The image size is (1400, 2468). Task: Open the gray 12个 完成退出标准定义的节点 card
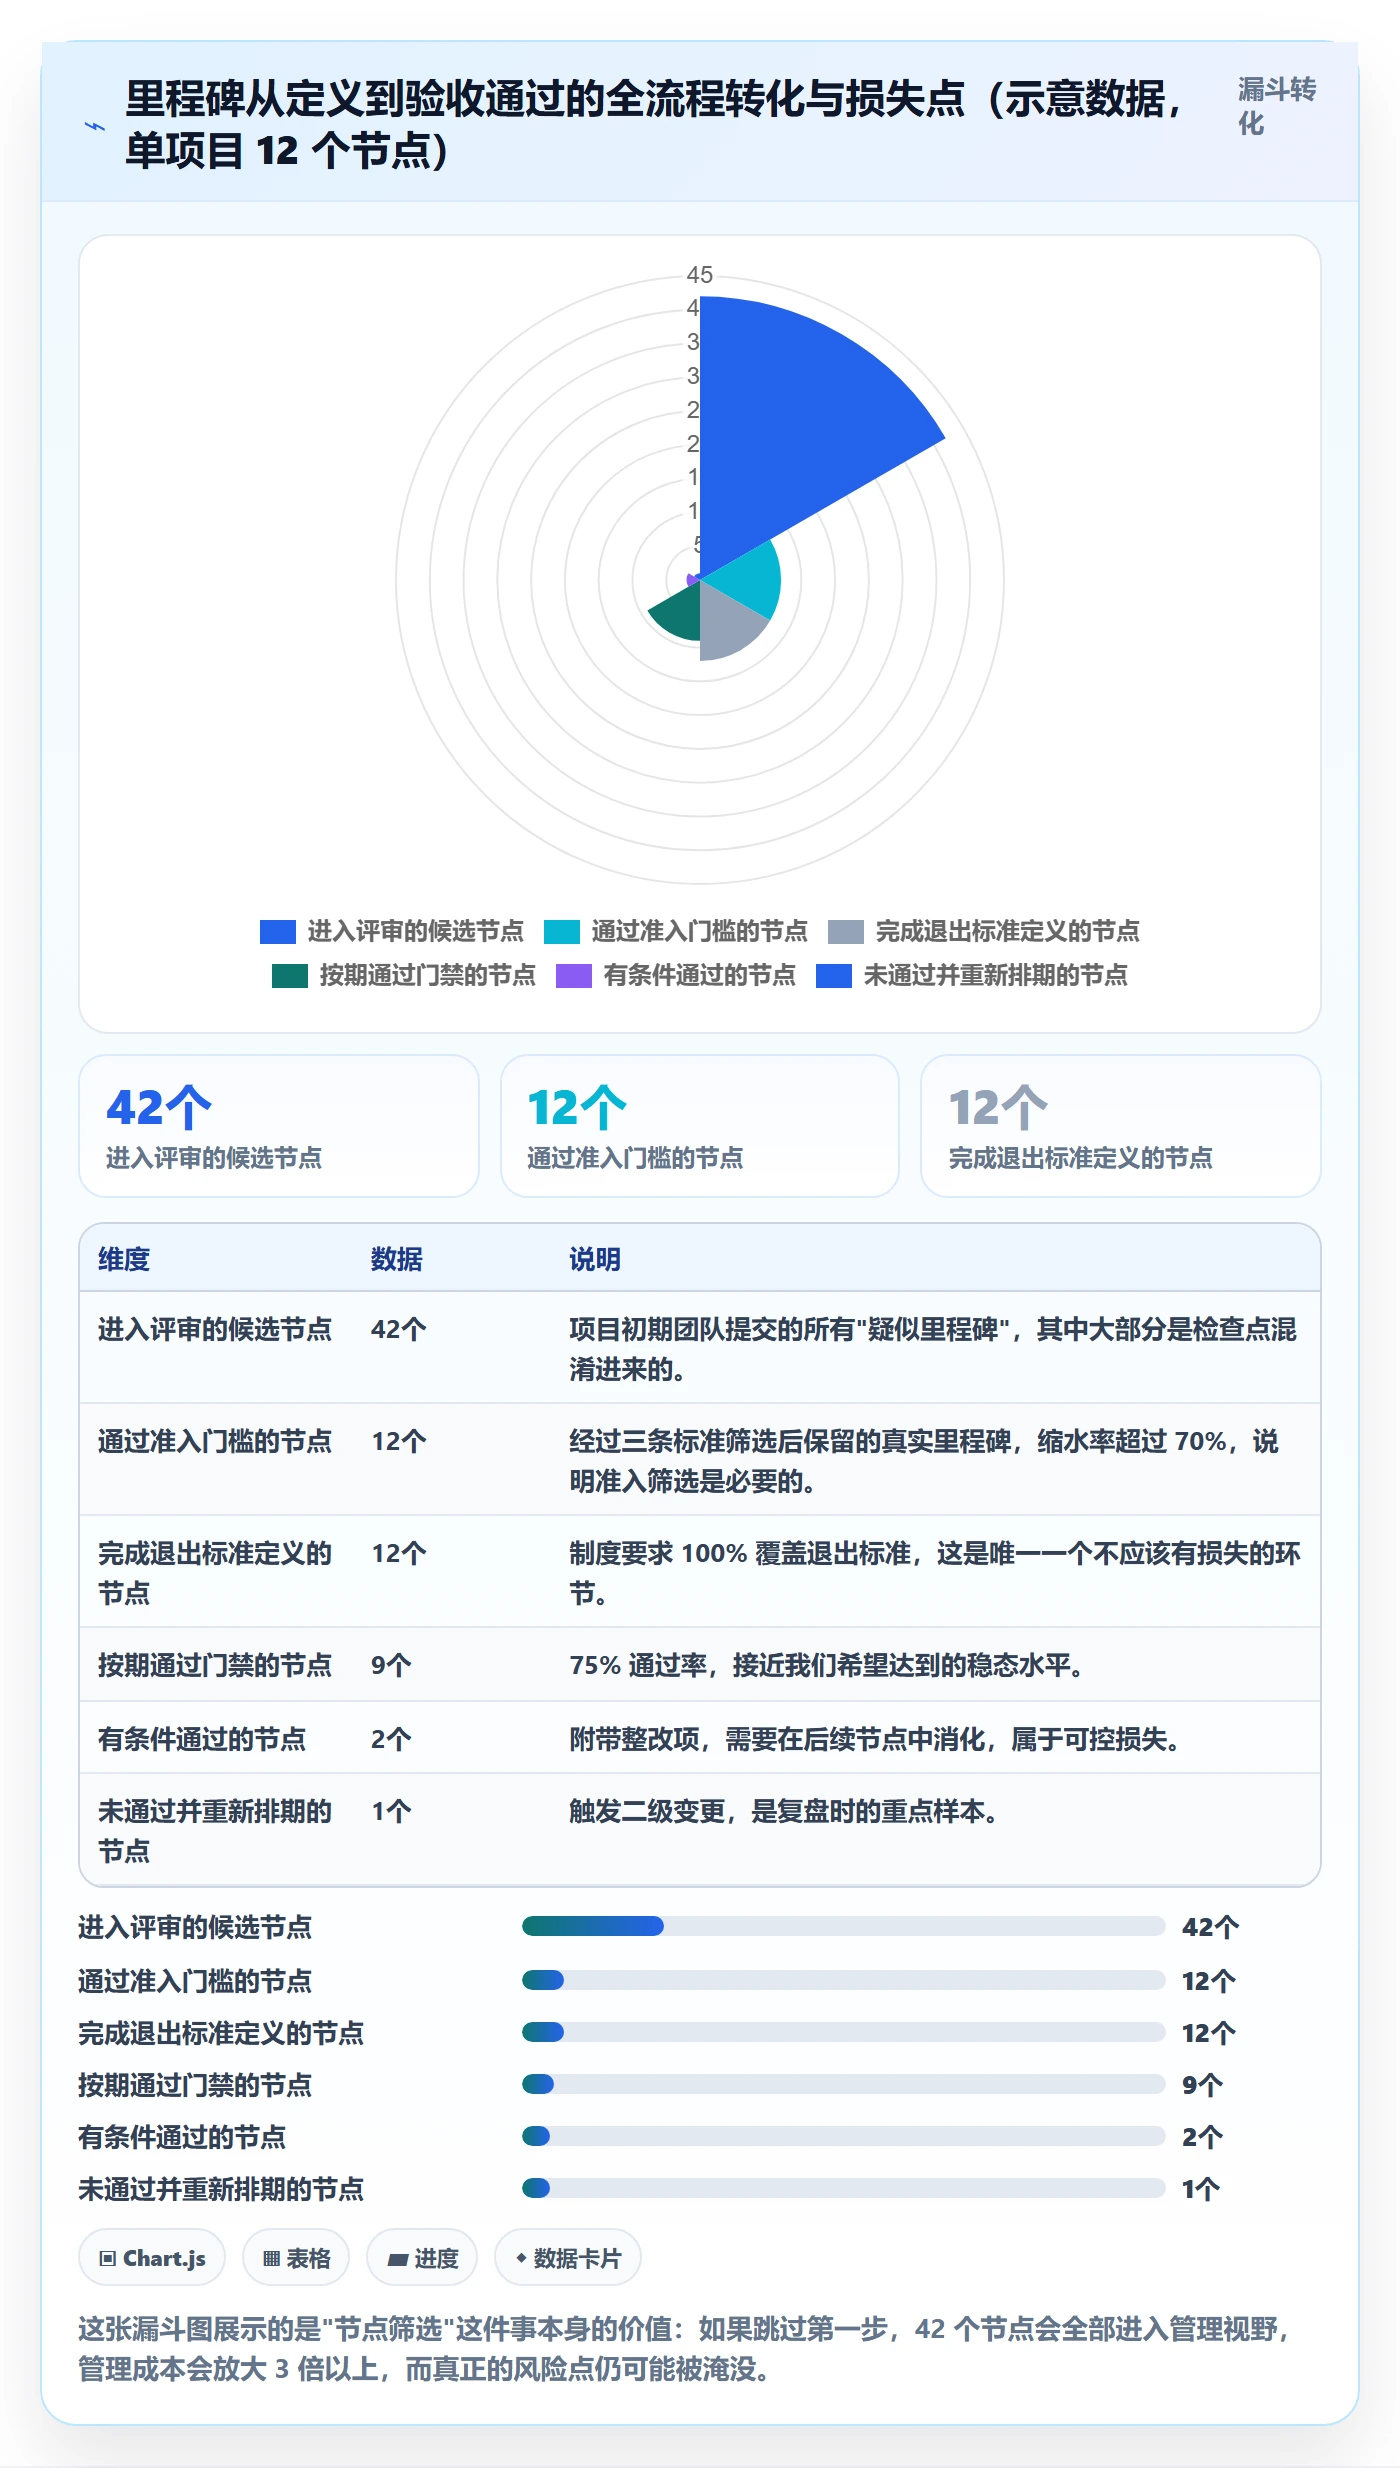coord(1121,1126)
